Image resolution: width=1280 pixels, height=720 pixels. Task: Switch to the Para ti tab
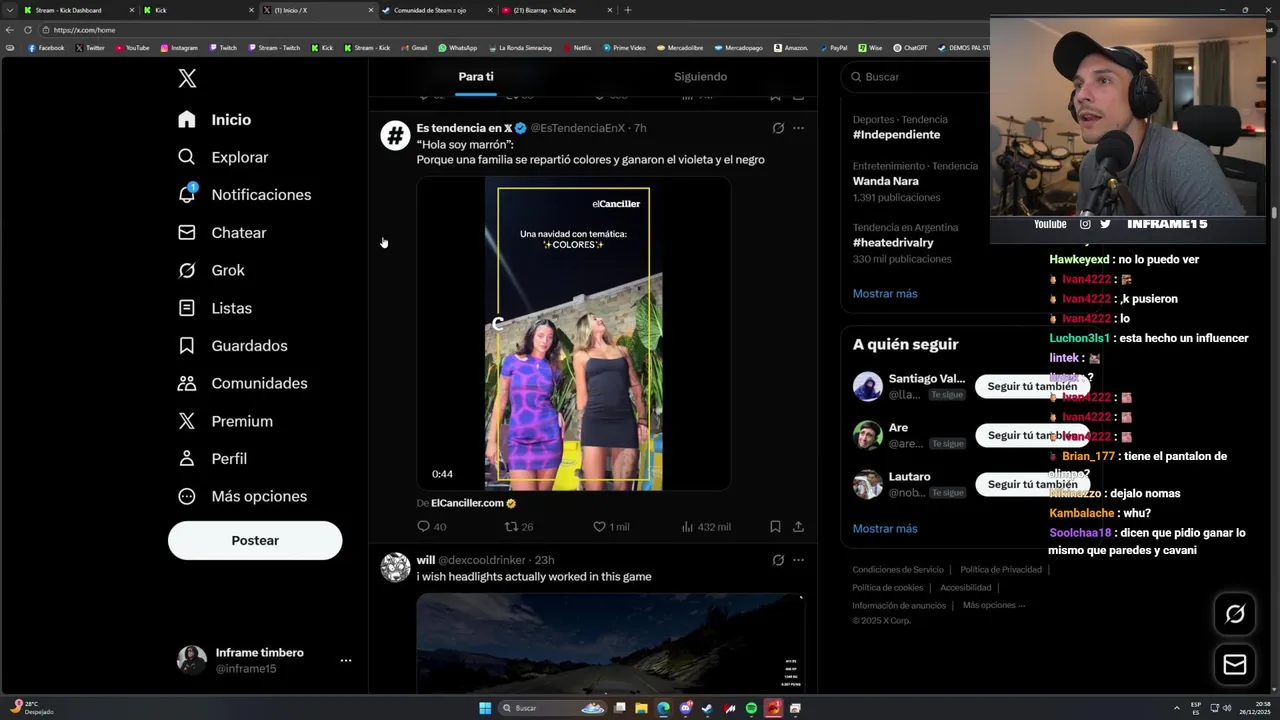click(x=476, y=77)
